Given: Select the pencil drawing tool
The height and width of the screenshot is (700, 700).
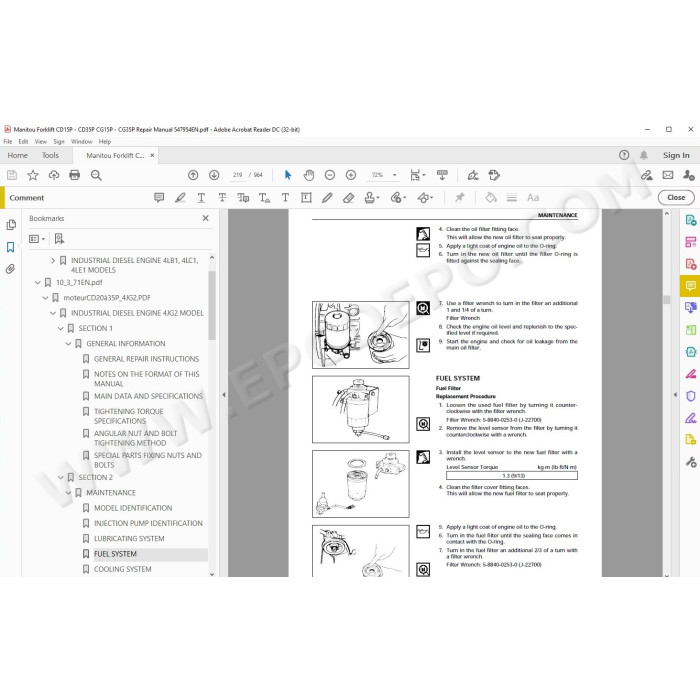Looking at the screenshot, I should 327,197.
